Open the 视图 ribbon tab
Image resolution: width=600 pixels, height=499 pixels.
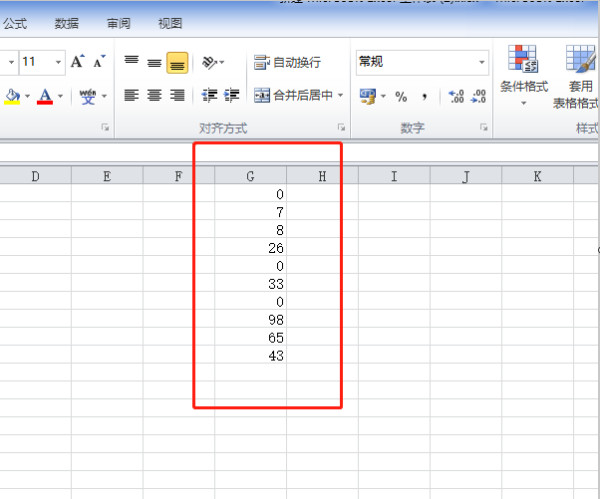point(170,24)
